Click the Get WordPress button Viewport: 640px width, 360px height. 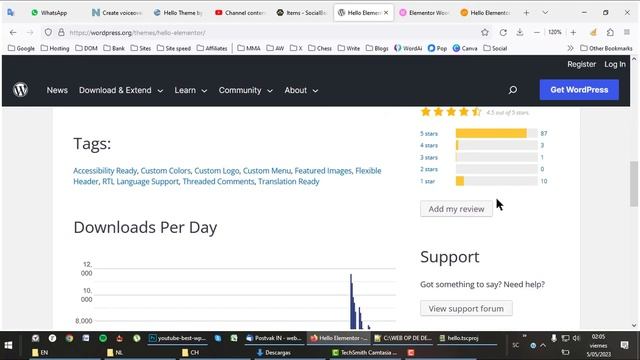tap(579, 90)
